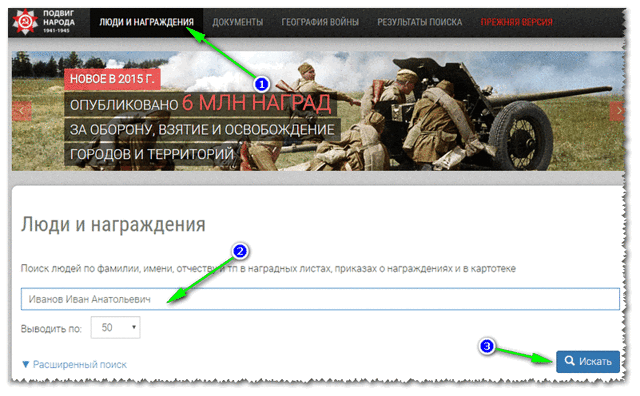The width and height of the screenshot is (640, 396).
Task: Open the Документы menu tab
Action: [x=238, y=22]
